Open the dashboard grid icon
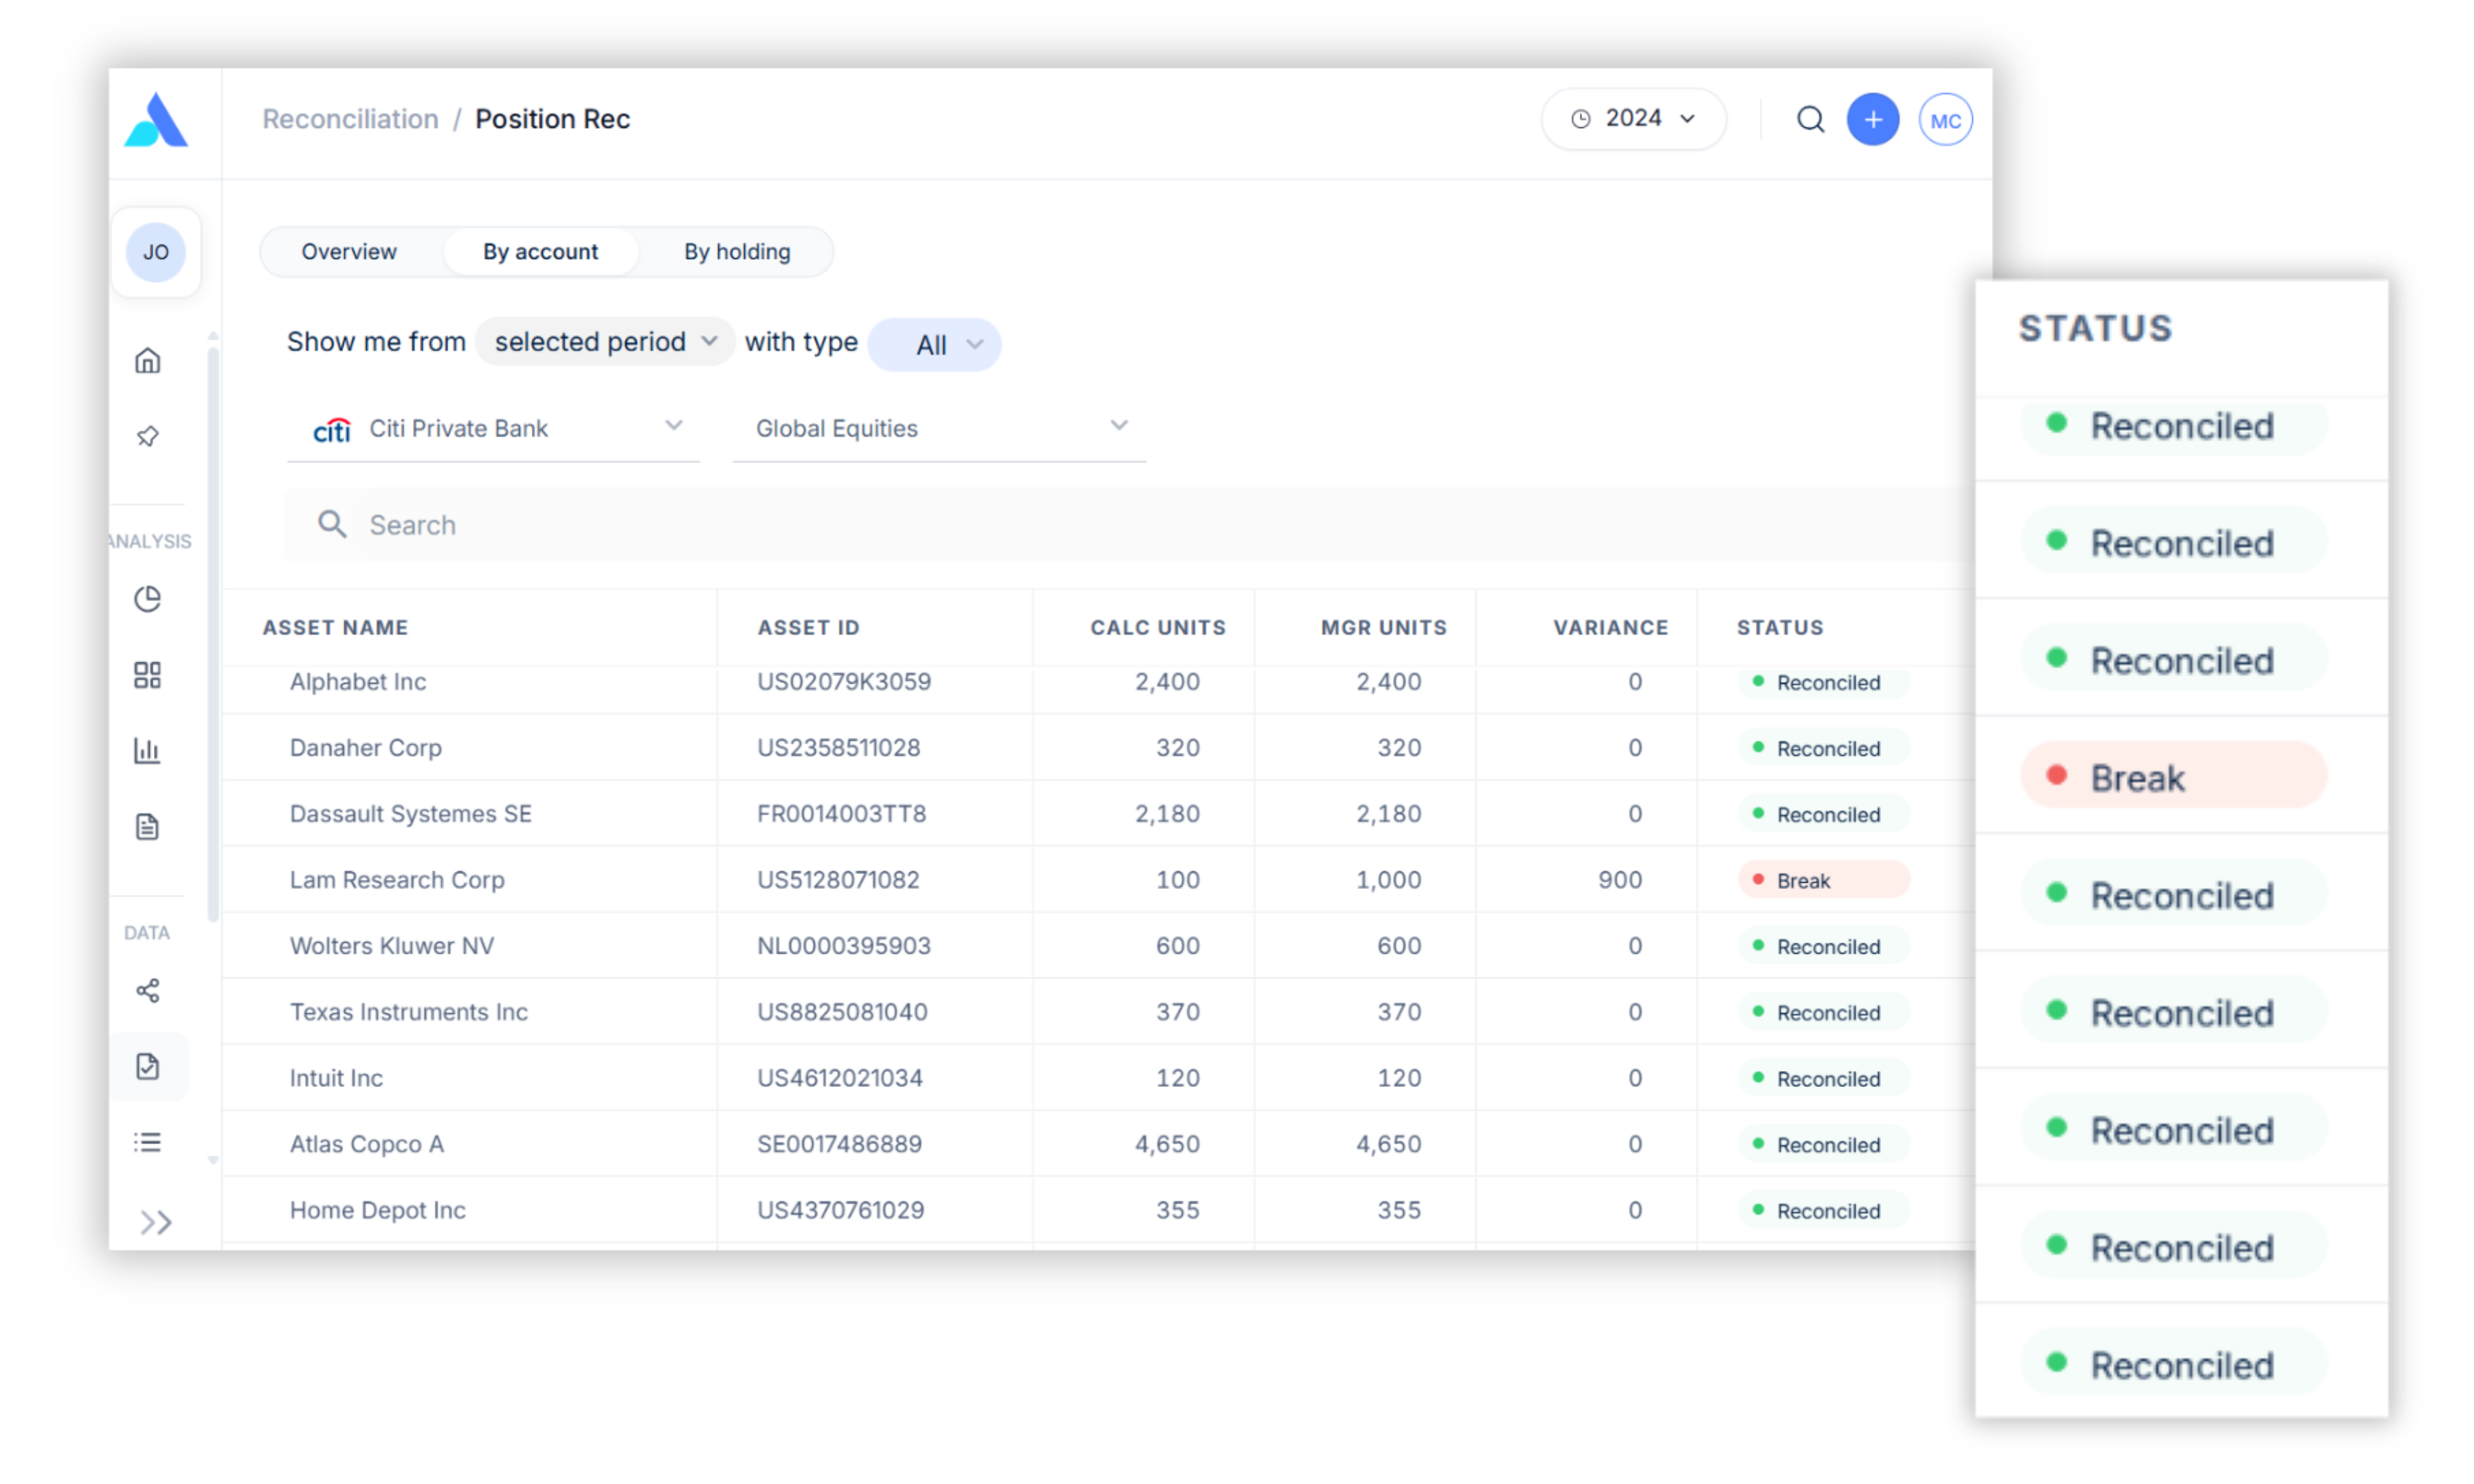Screen dimensions: 2474x1484 [147, 675]
